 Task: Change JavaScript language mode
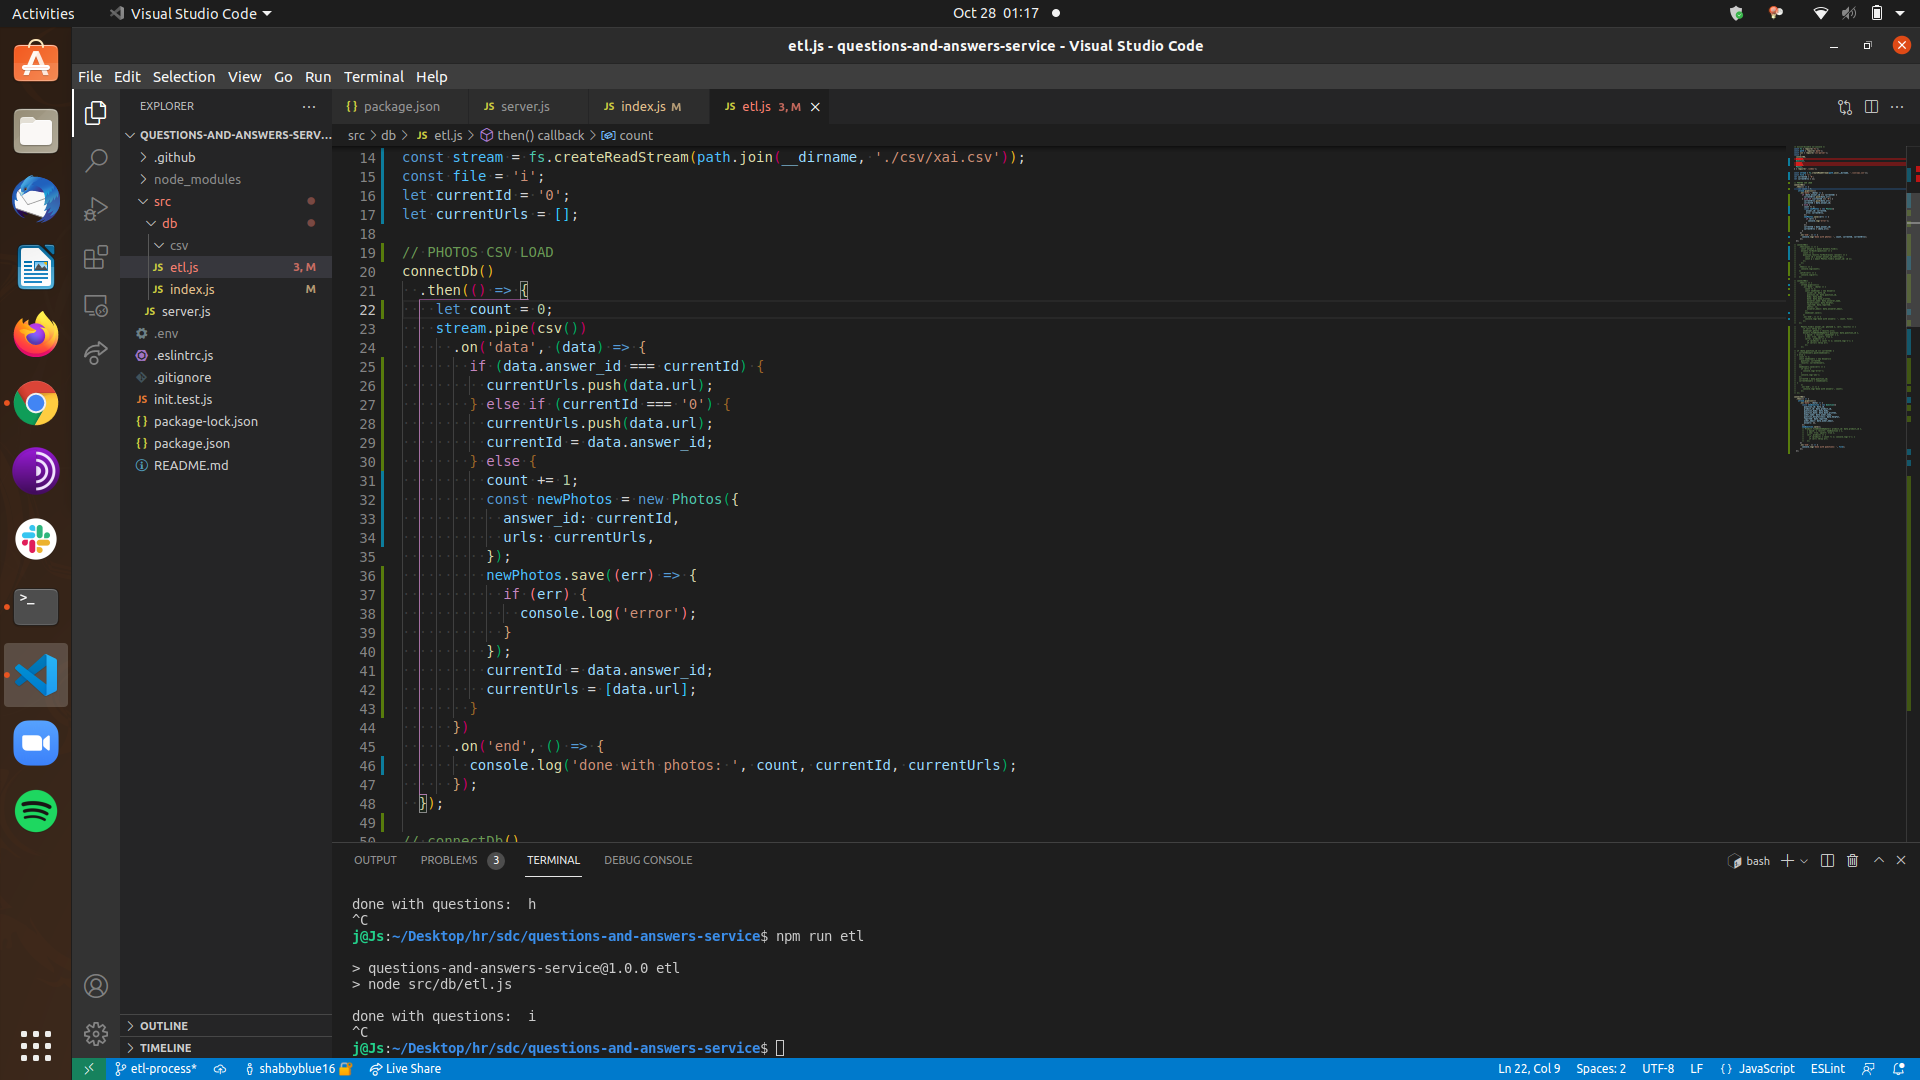coord(1766,1069)
